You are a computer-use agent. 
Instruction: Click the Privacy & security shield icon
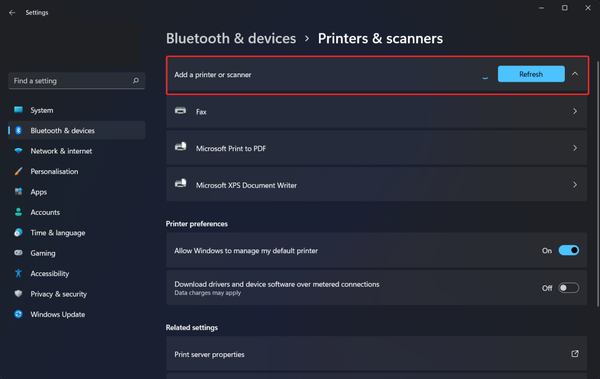click(x=18, y=294)
